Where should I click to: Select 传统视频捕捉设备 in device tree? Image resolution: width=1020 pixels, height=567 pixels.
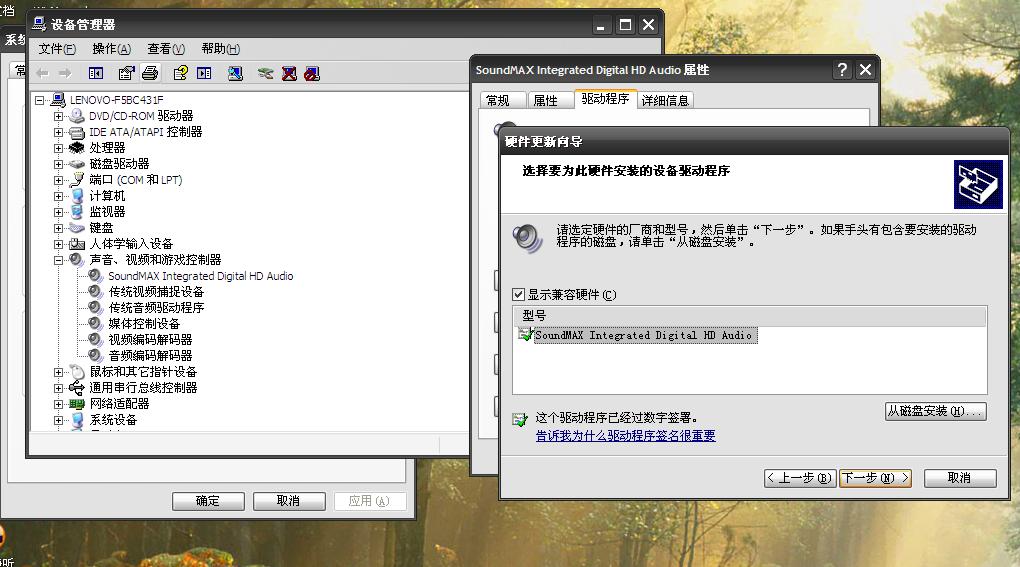point(156,292)
